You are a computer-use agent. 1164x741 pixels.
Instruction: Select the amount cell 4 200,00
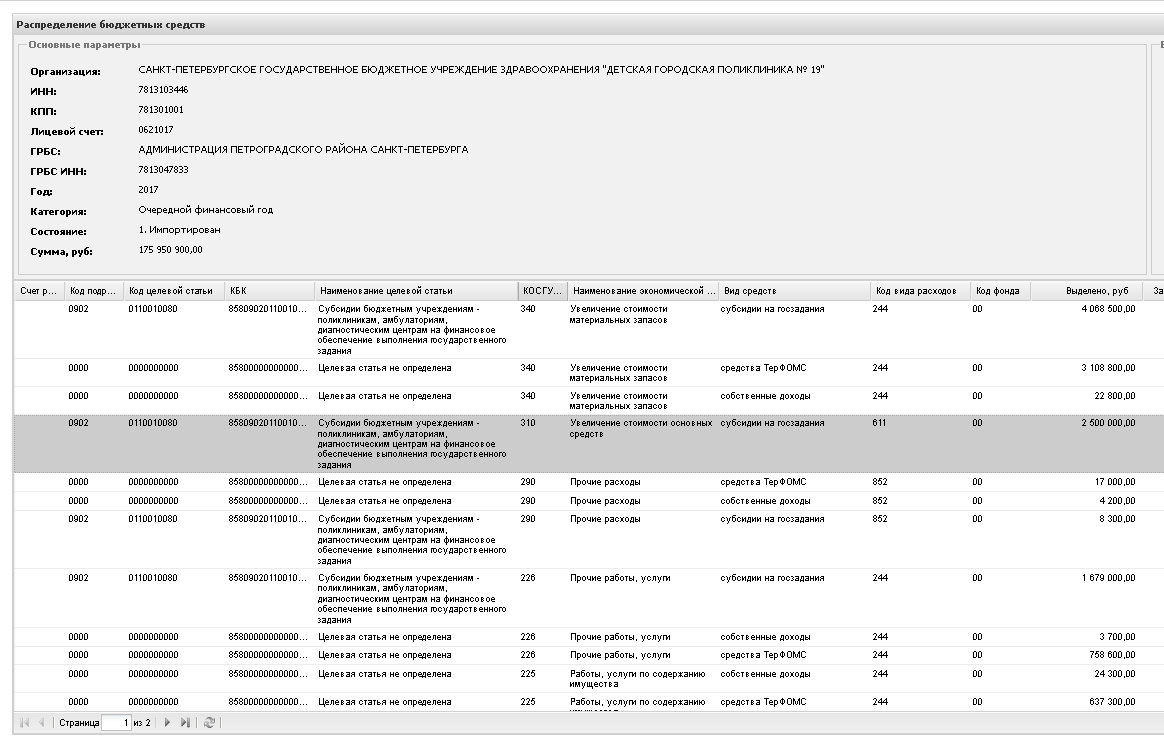click(1117, 500)
